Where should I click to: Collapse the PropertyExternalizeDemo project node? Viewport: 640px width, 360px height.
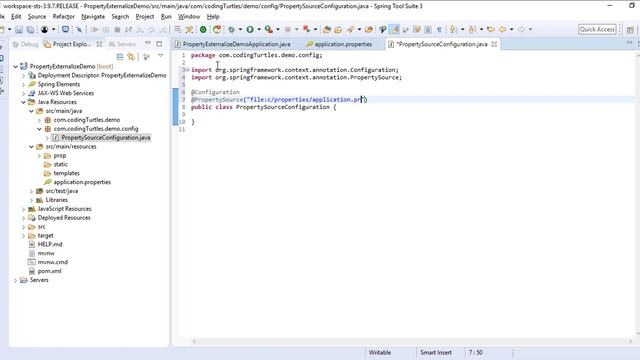pyautogui.click(x=16, y=67)
